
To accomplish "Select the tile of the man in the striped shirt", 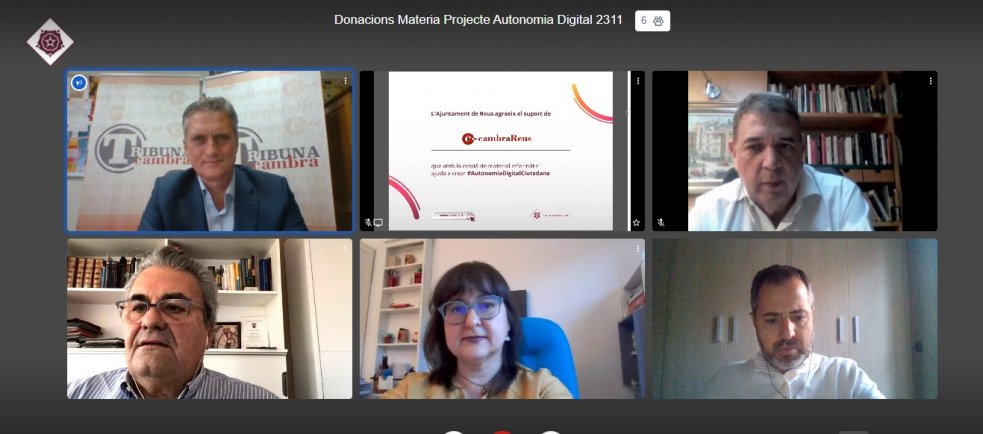I will point(210,319).
